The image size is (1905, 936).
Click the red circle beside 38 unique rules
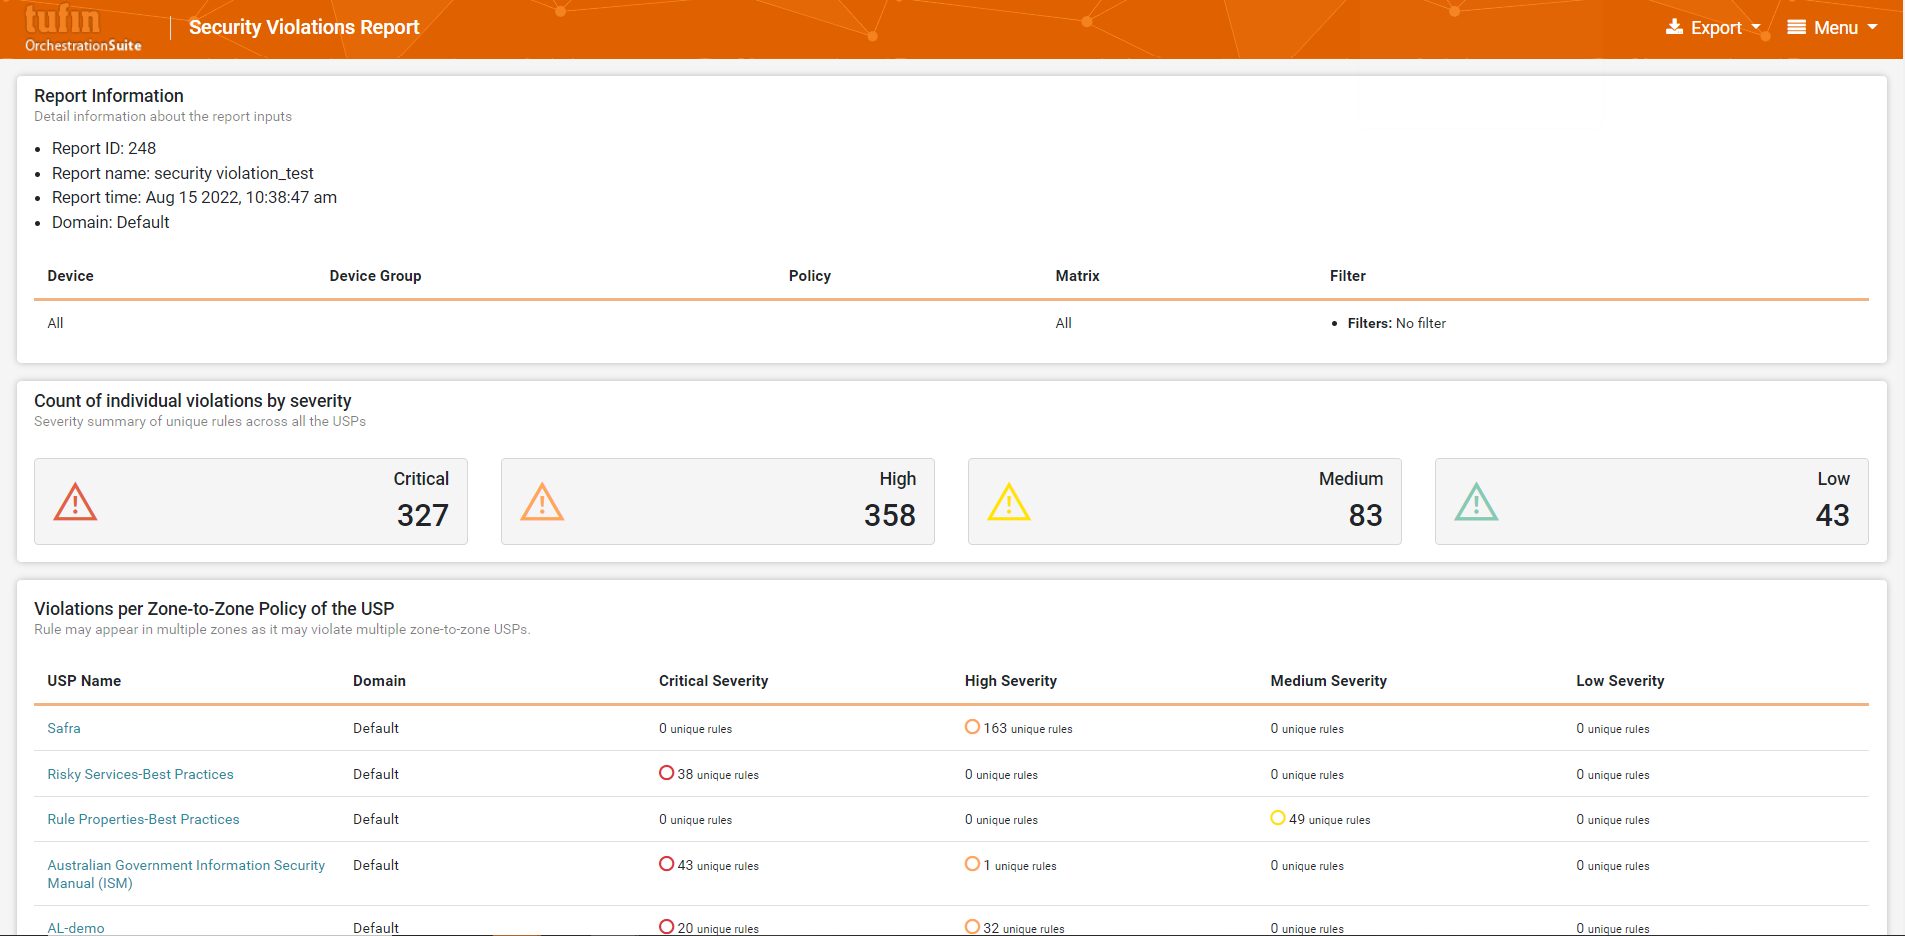pos(666,773)
